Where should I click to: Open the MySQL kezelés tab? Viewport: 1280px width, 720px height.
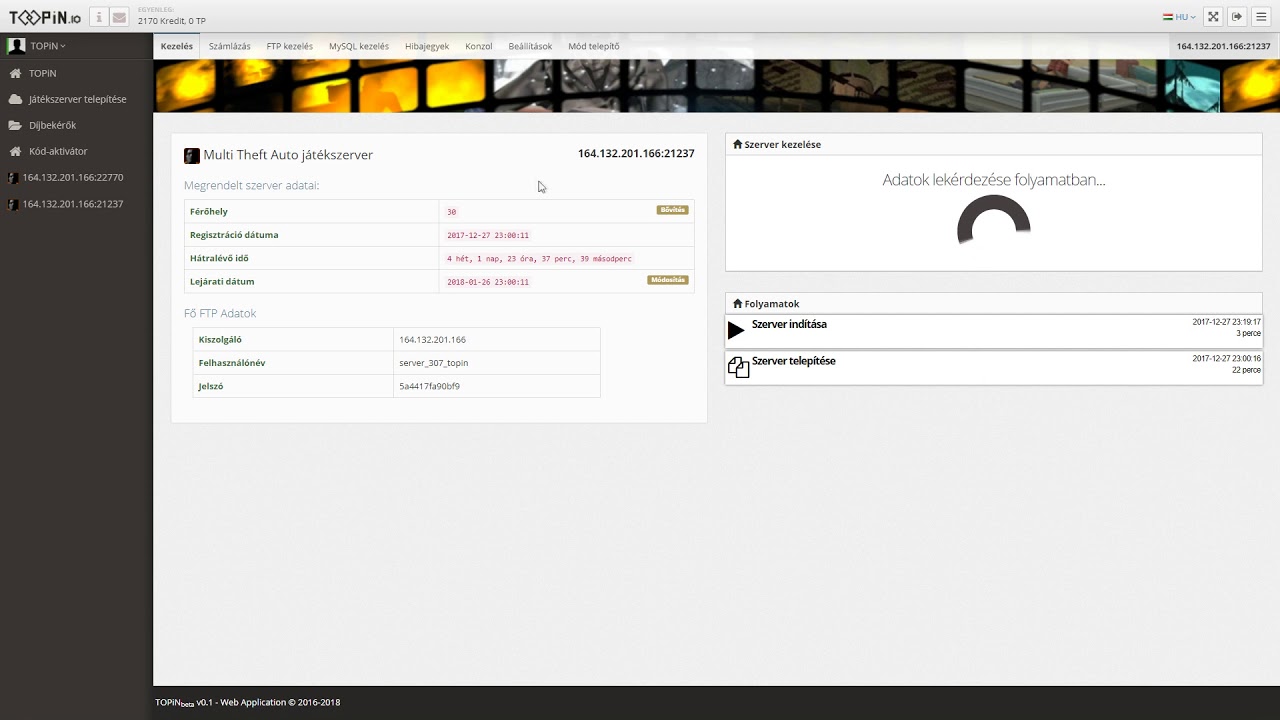[x=359, y=46]
